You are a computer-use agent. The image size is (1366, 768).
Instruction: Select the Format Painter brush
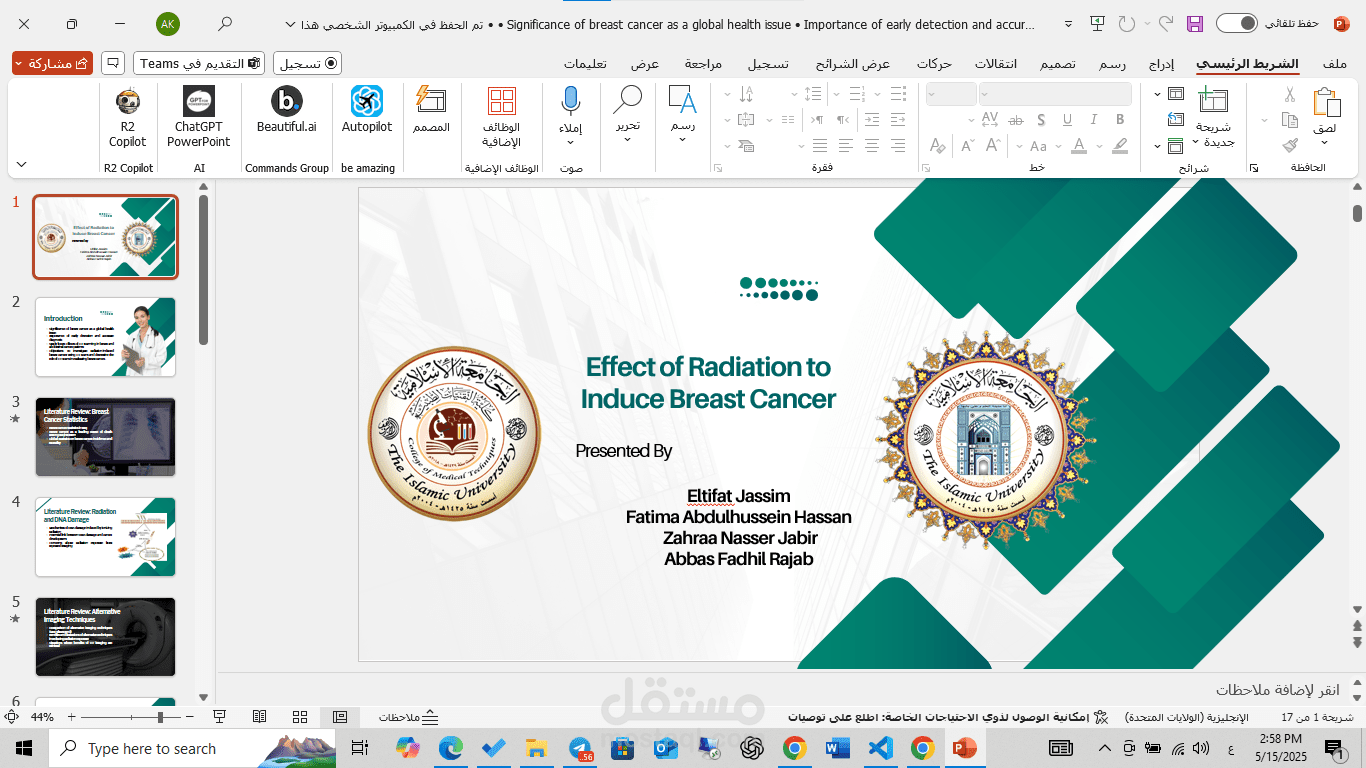coord(1290,145)
